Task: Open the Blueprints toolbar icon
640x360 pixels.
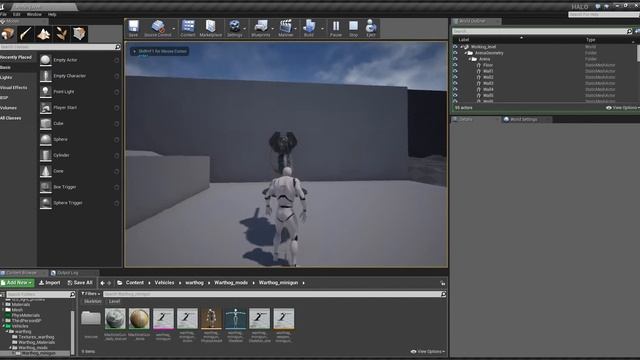Action: (261, 29)
